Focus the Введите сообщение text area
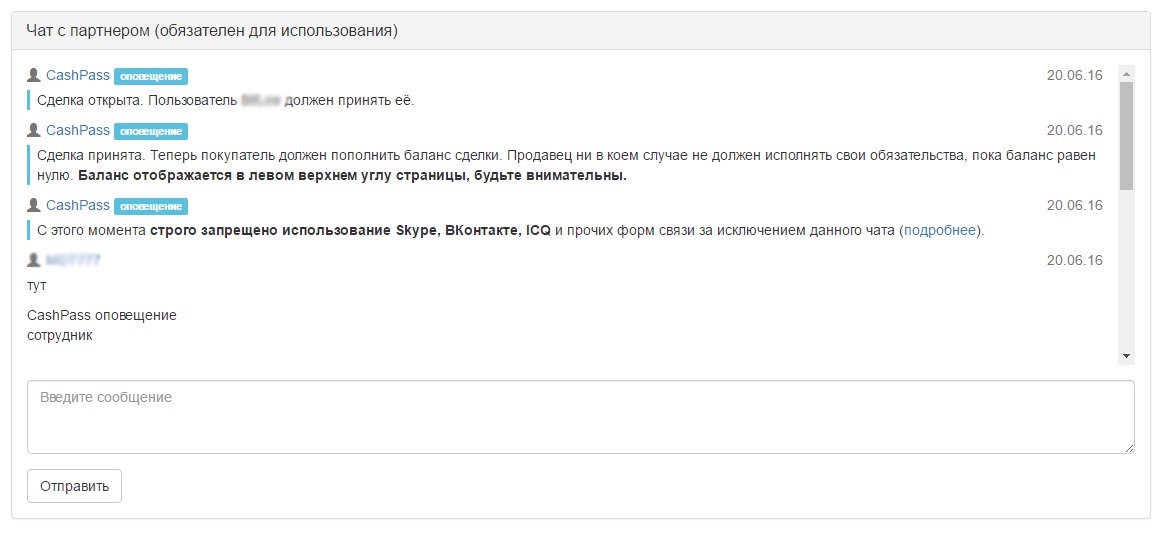Image resolution: width=1163 pixels, height=533 pixels. pos(581,417)
